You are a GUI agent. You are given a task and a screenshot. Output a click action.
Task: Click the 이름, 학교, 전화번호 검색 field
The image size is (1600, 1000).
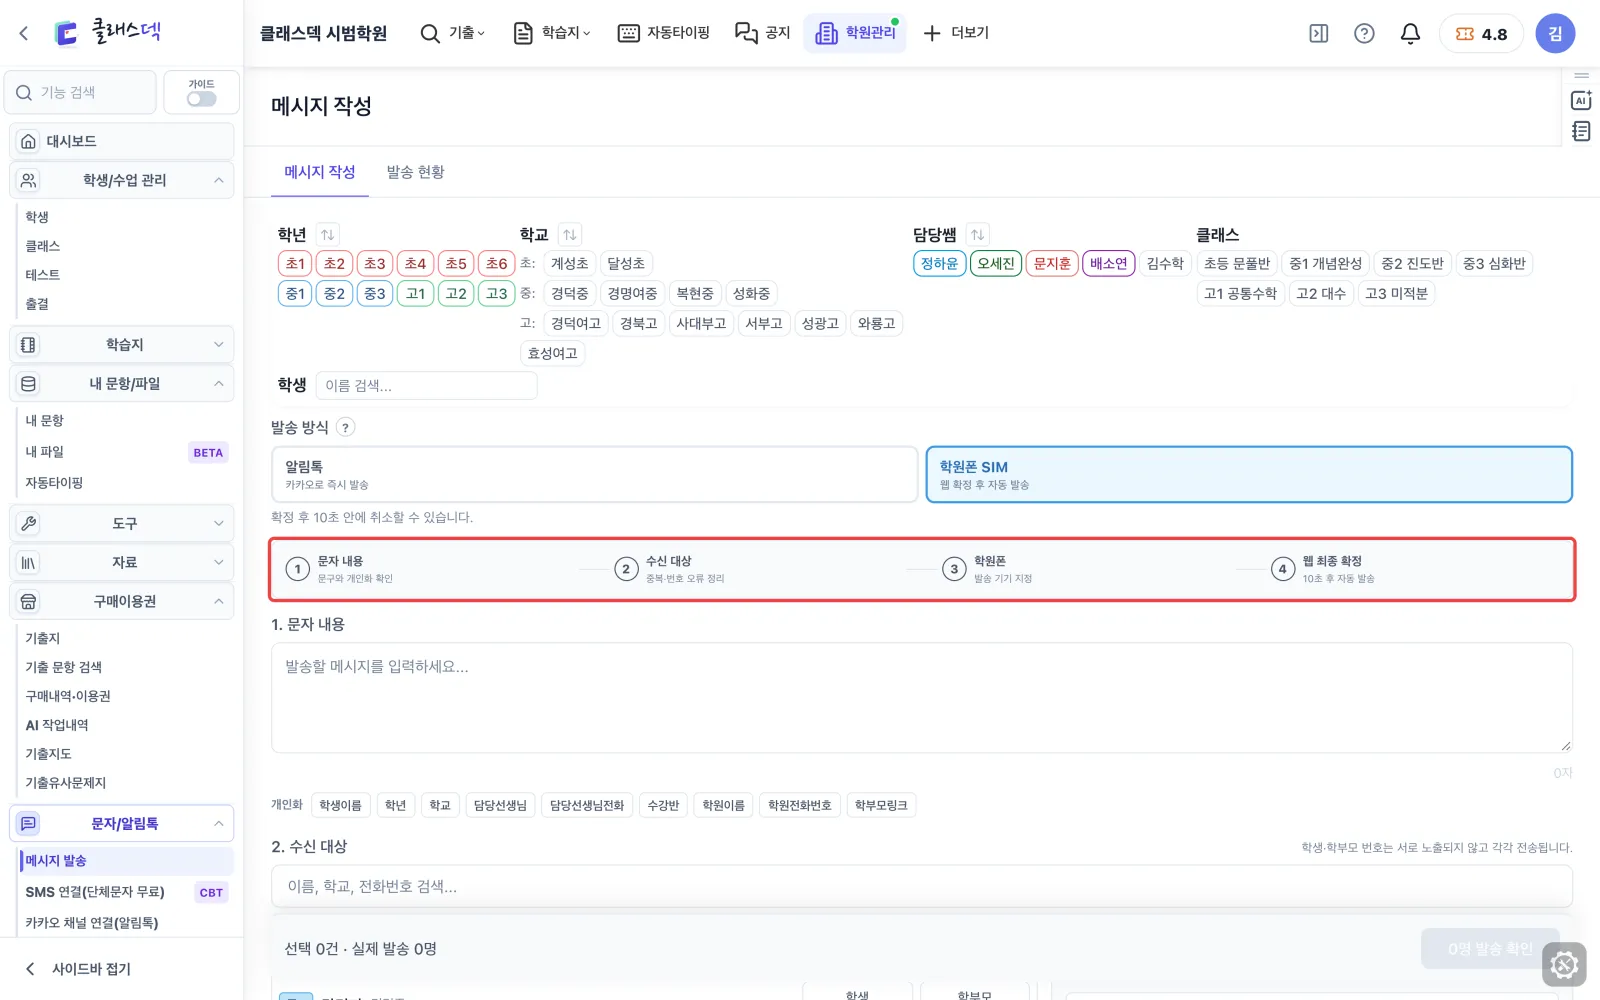click(x=922, y=887)
